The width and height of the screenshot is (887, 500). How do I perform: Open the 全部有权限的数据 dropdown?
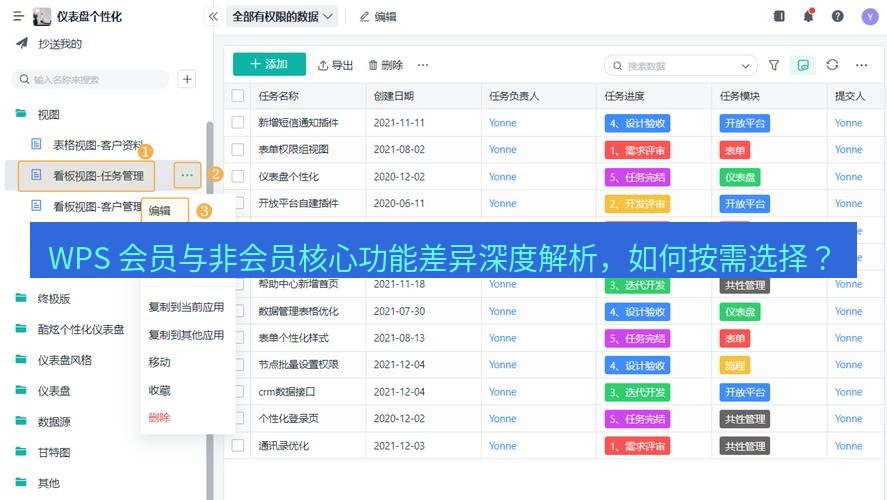click(x=282, y=16)
